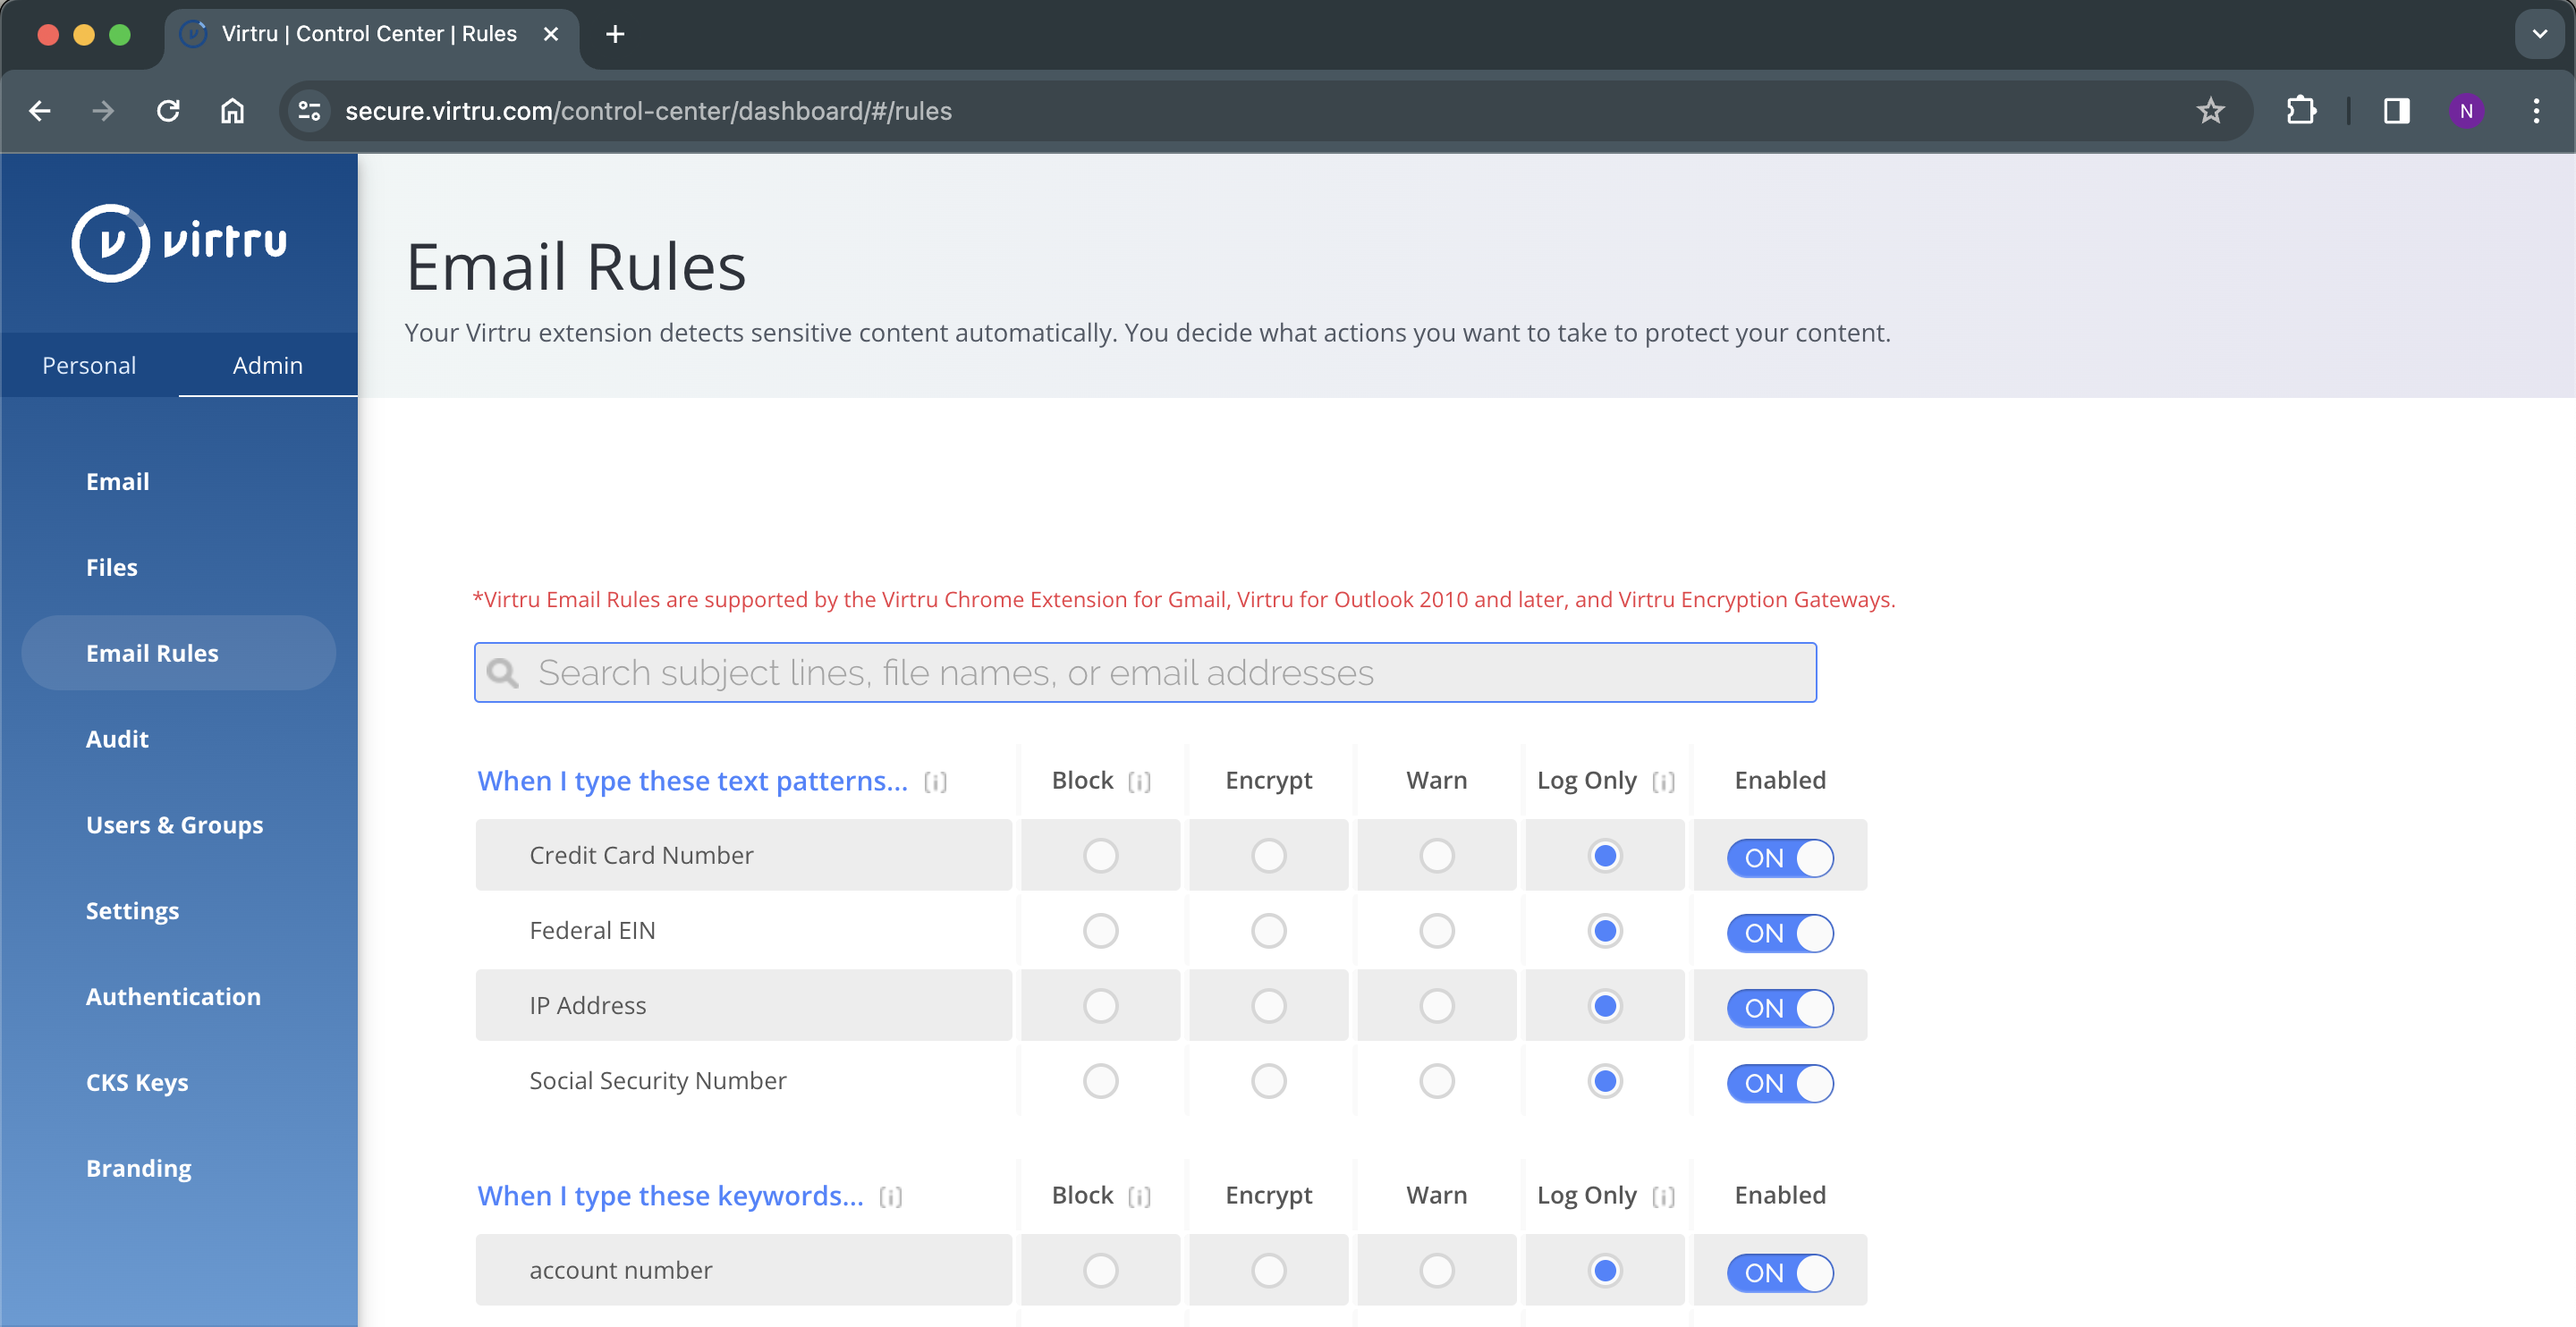Click info icon beside Block in patterns table
Image resolution: width=2576 pixels, height=1327 pixels.
(x=1139, y=782)
